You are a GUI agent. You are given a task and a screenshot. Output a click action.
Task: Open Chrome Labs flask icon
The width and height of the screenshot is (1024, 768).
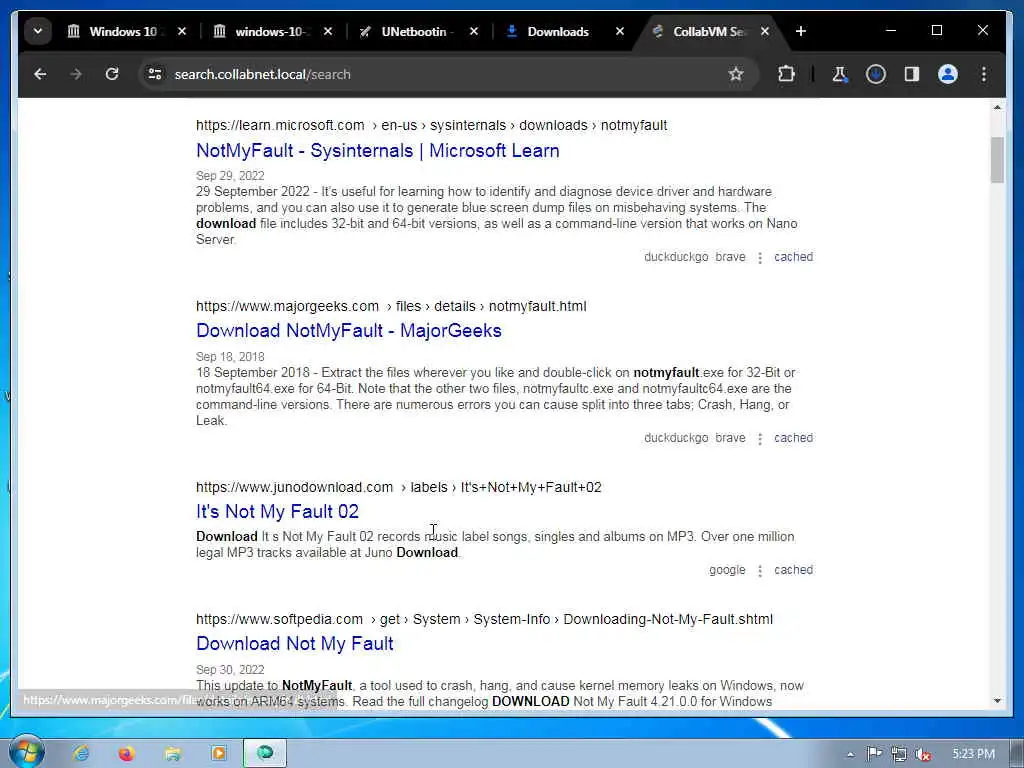(x=839, y=74)
